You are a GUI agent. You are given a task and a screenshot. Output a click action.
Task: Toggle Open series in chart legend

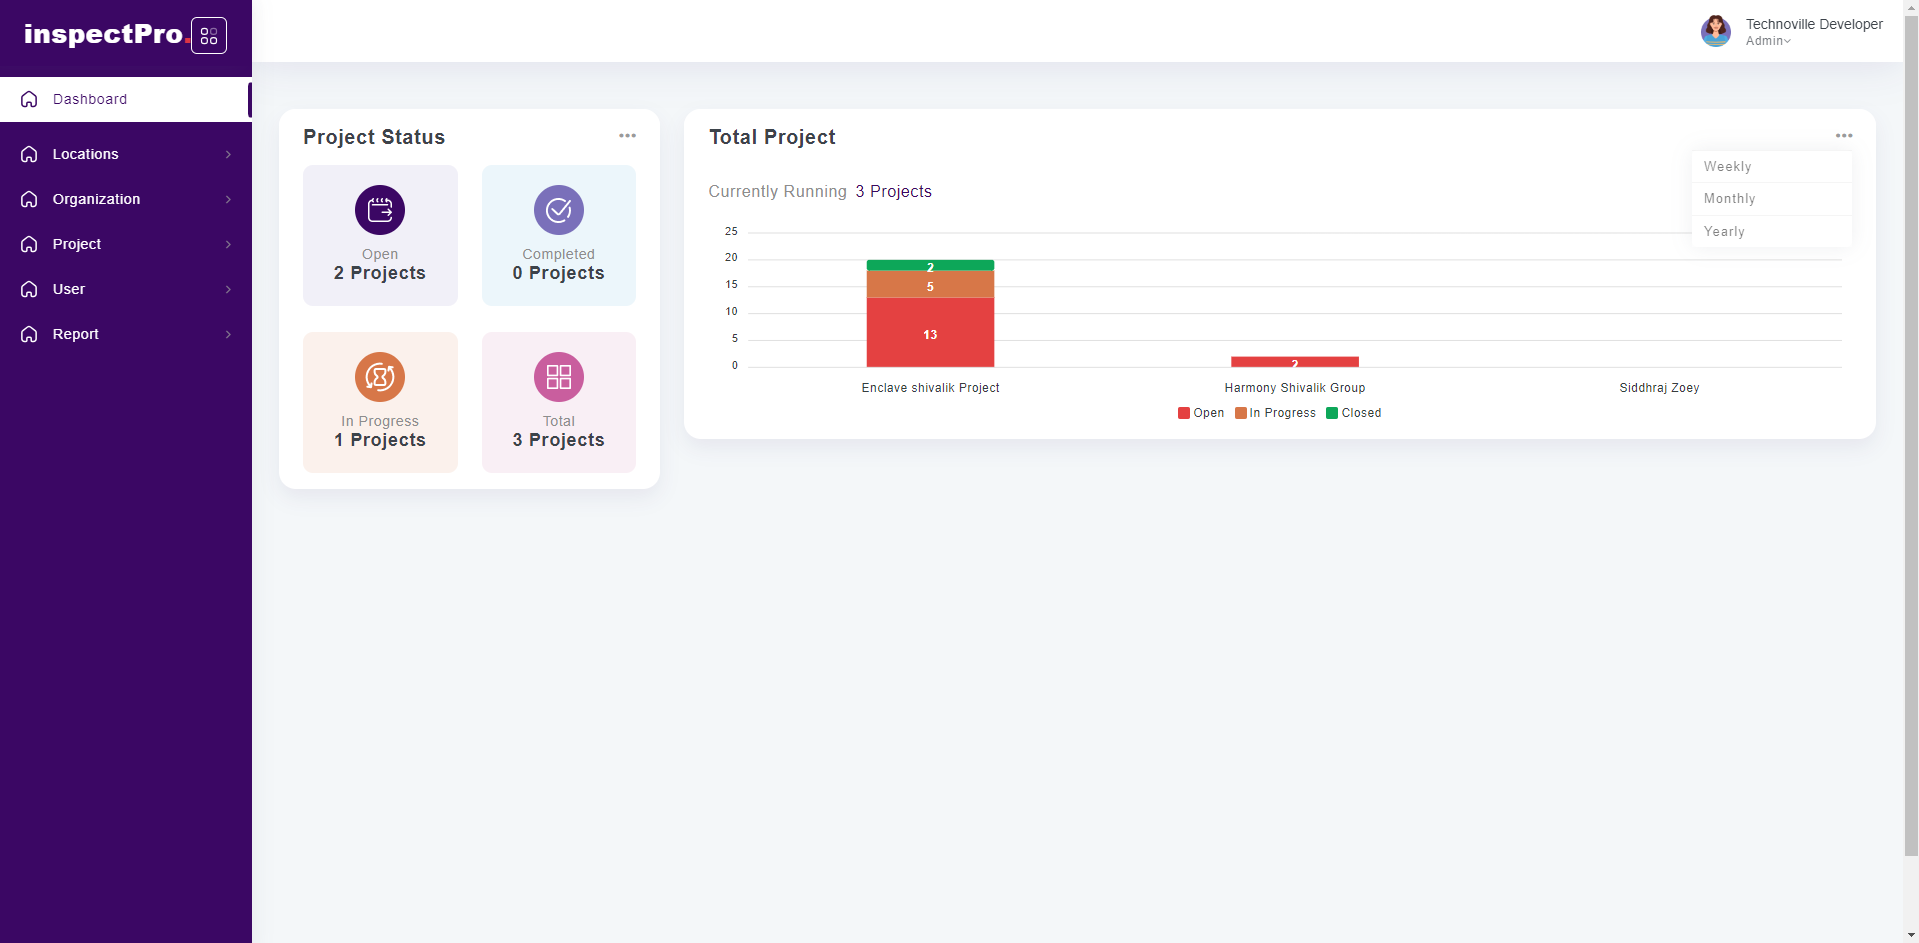click(x=1201, y=413)
